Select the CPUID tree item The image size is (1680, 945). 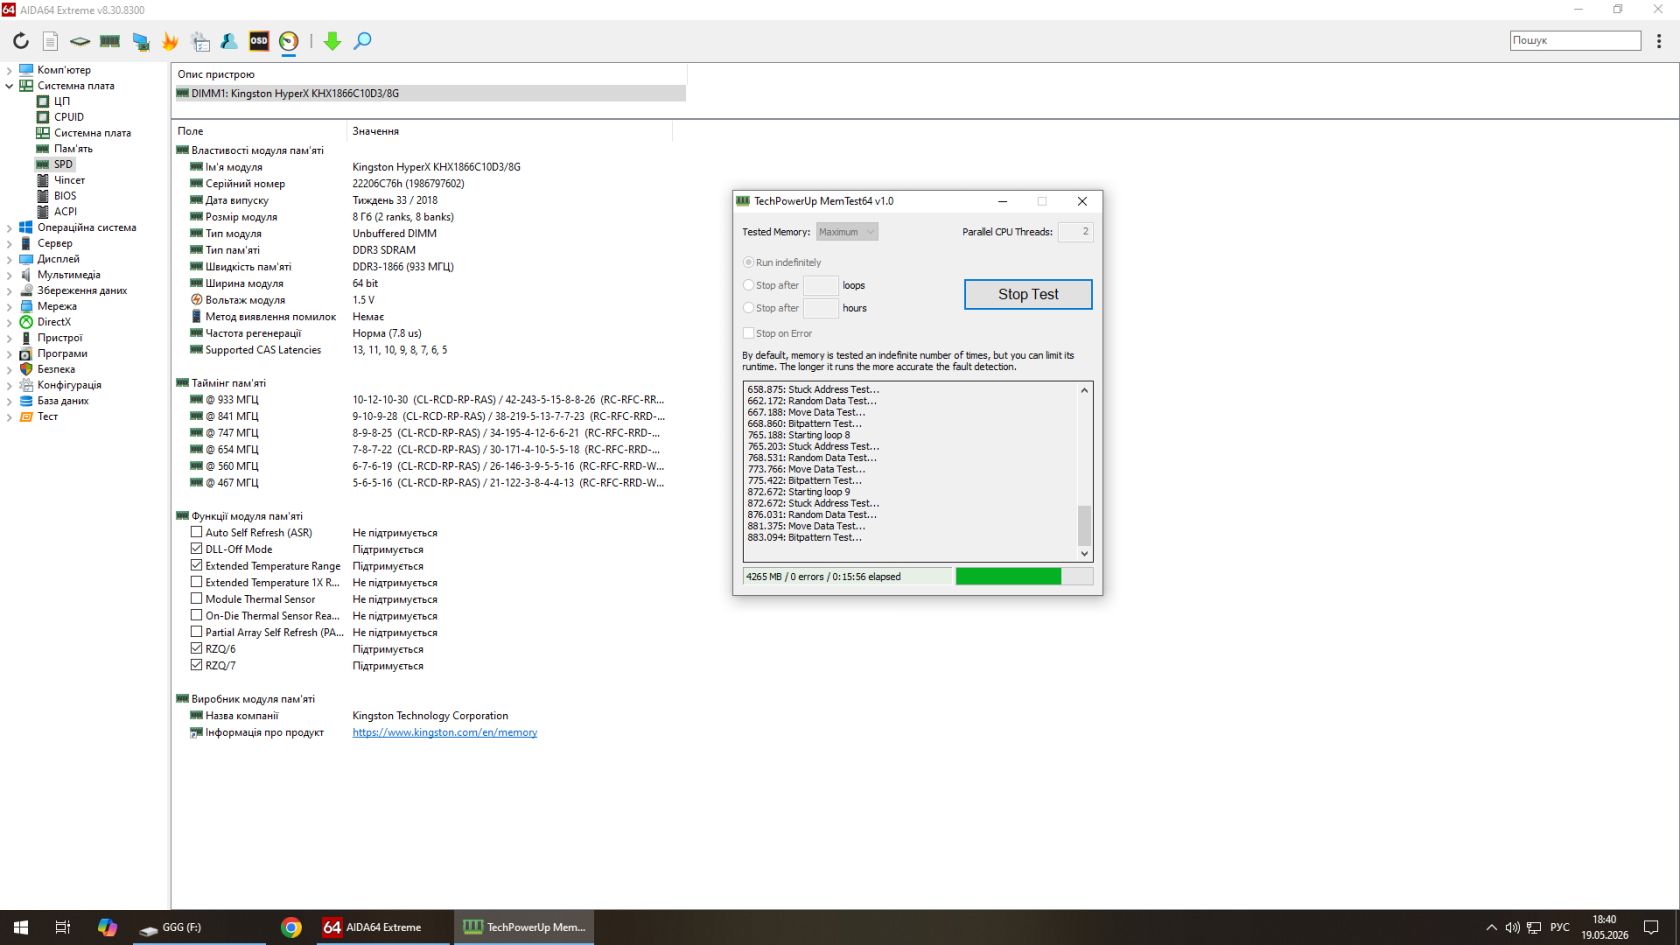69,117
